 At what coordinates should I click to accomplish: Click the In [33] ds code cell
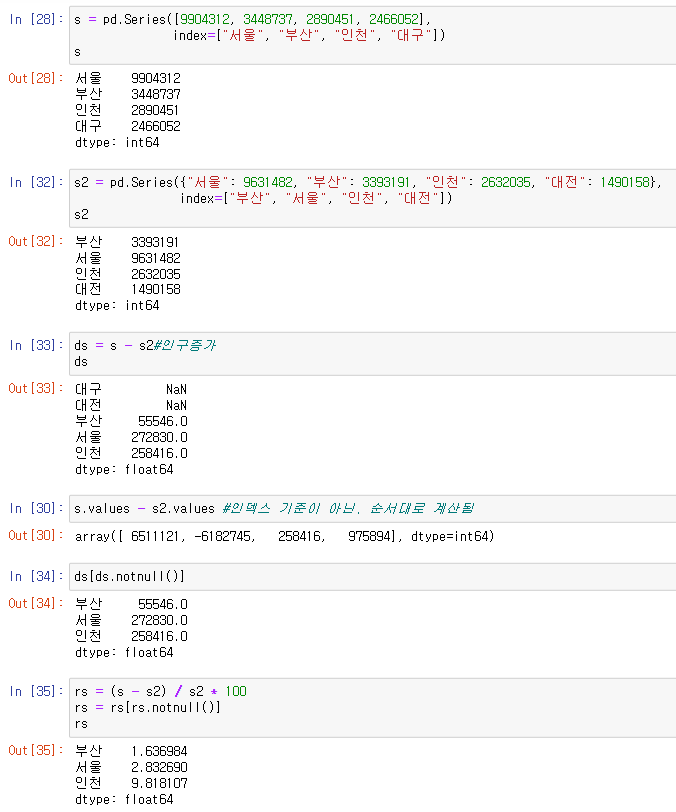tap(372, 354)
